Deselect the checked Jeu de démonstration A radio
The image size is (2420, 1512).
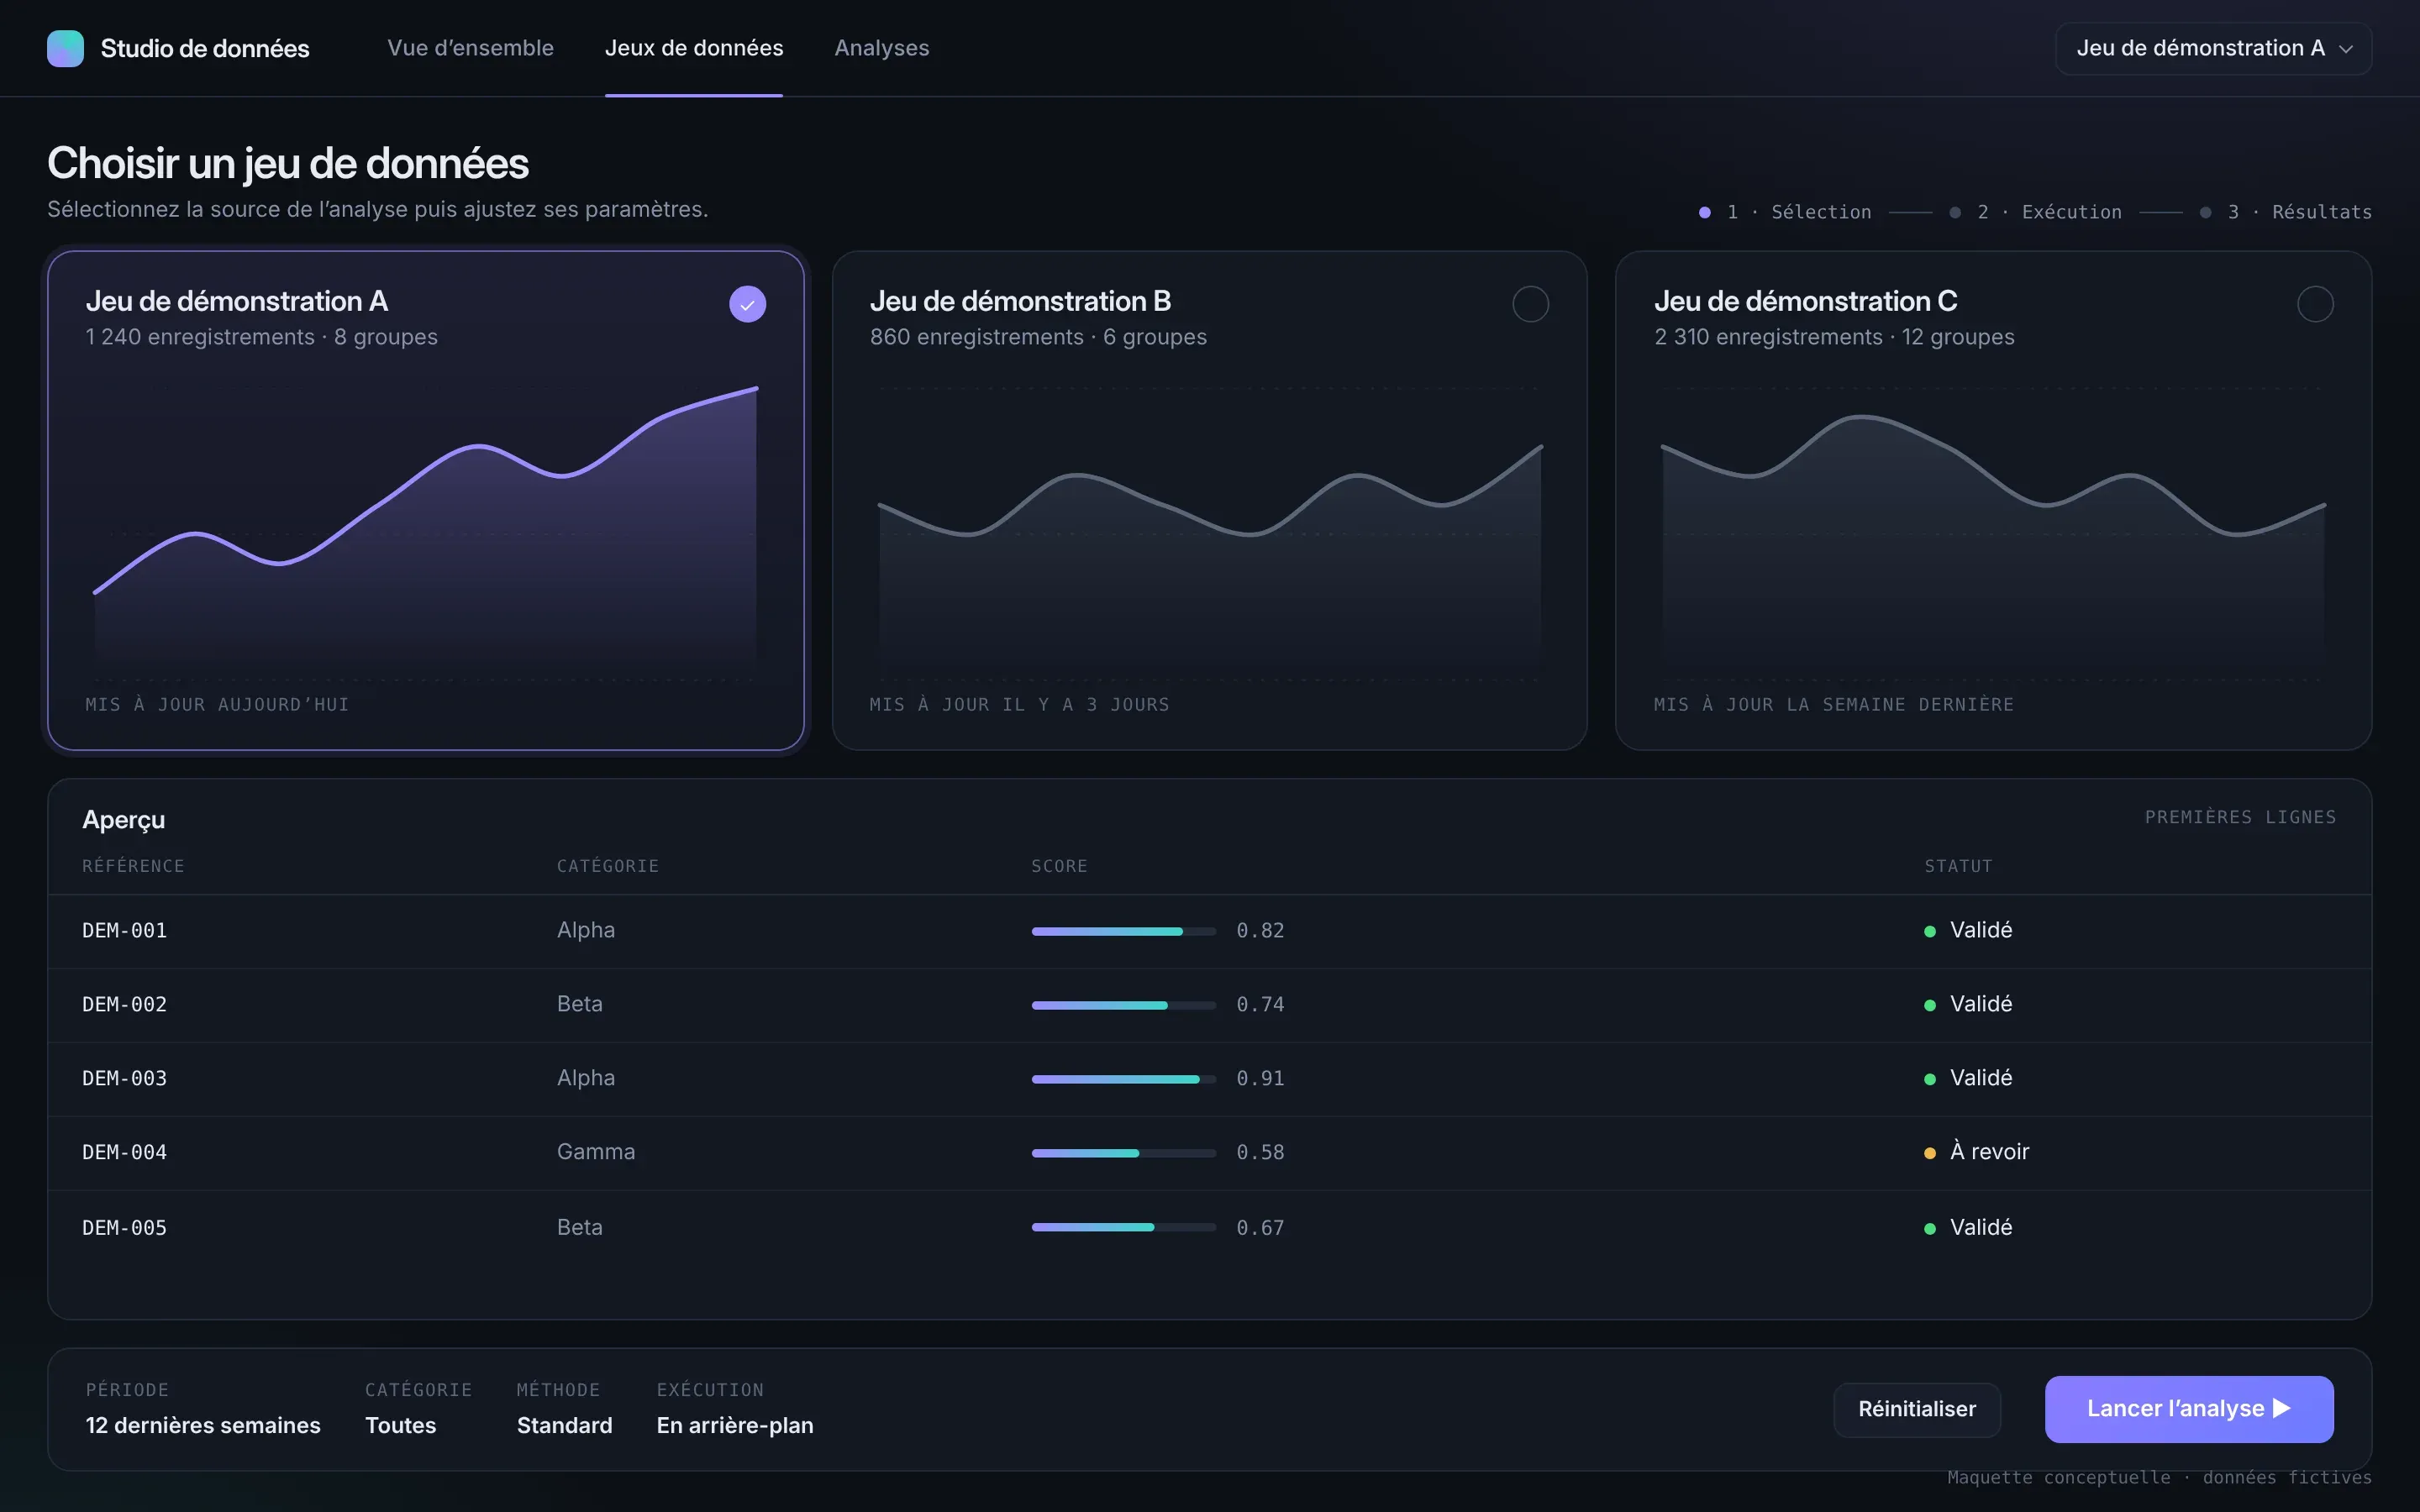click(x=747, y=304)
